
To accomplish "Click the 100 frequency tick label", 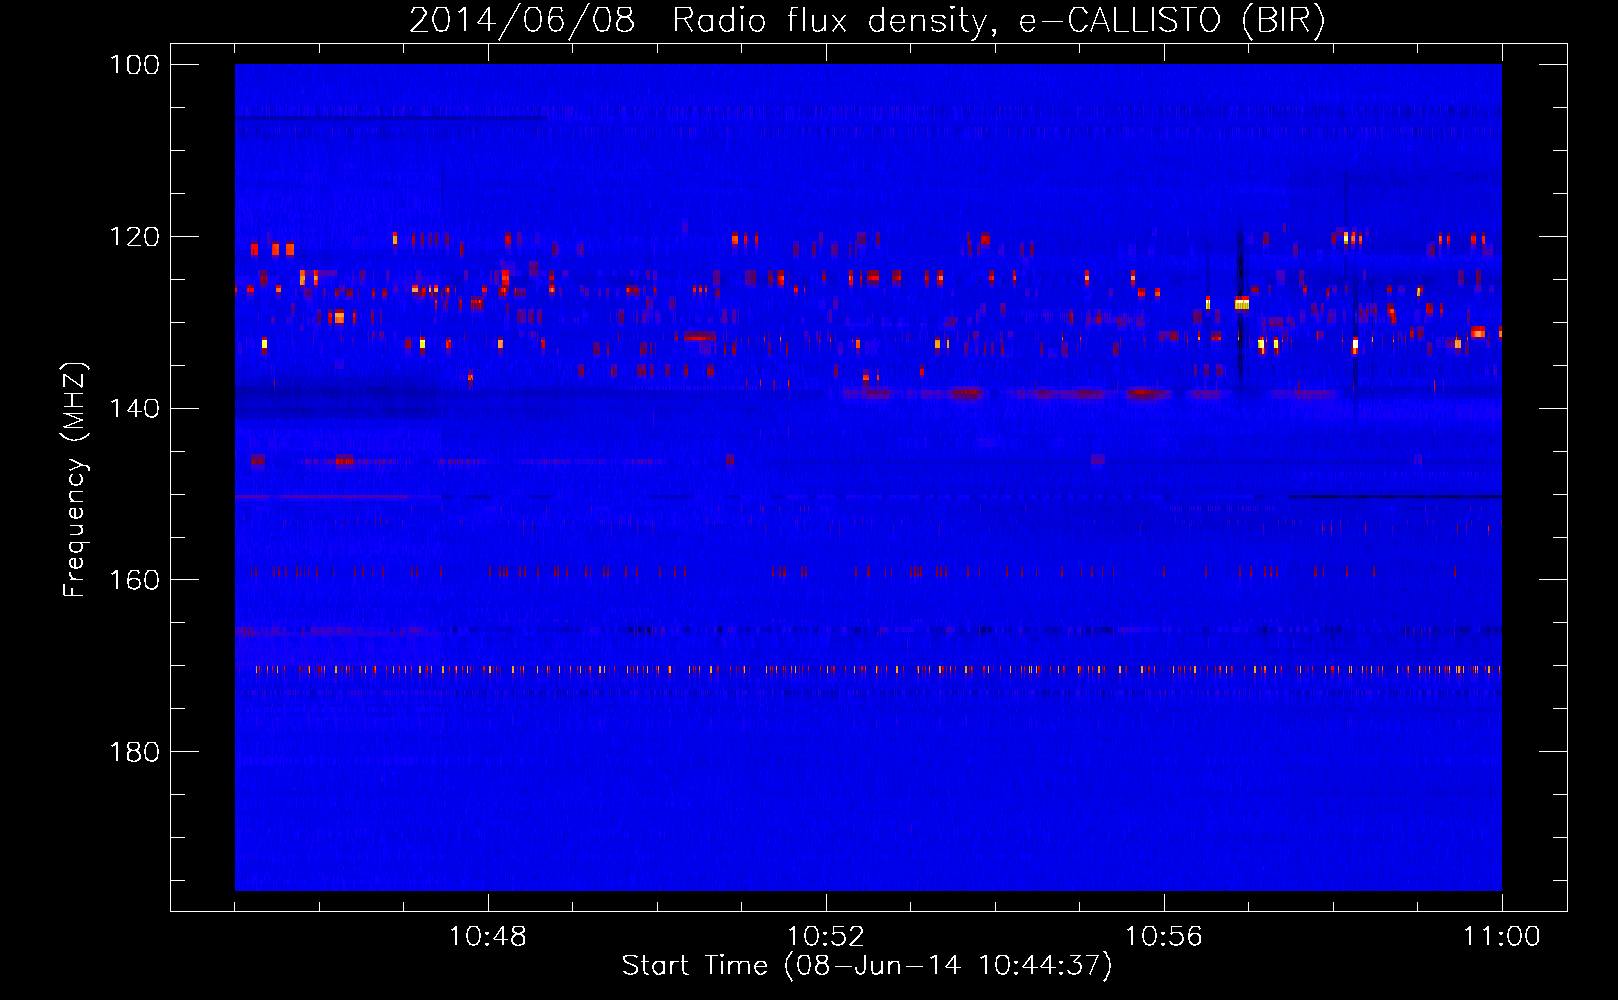I will (134, 65).
